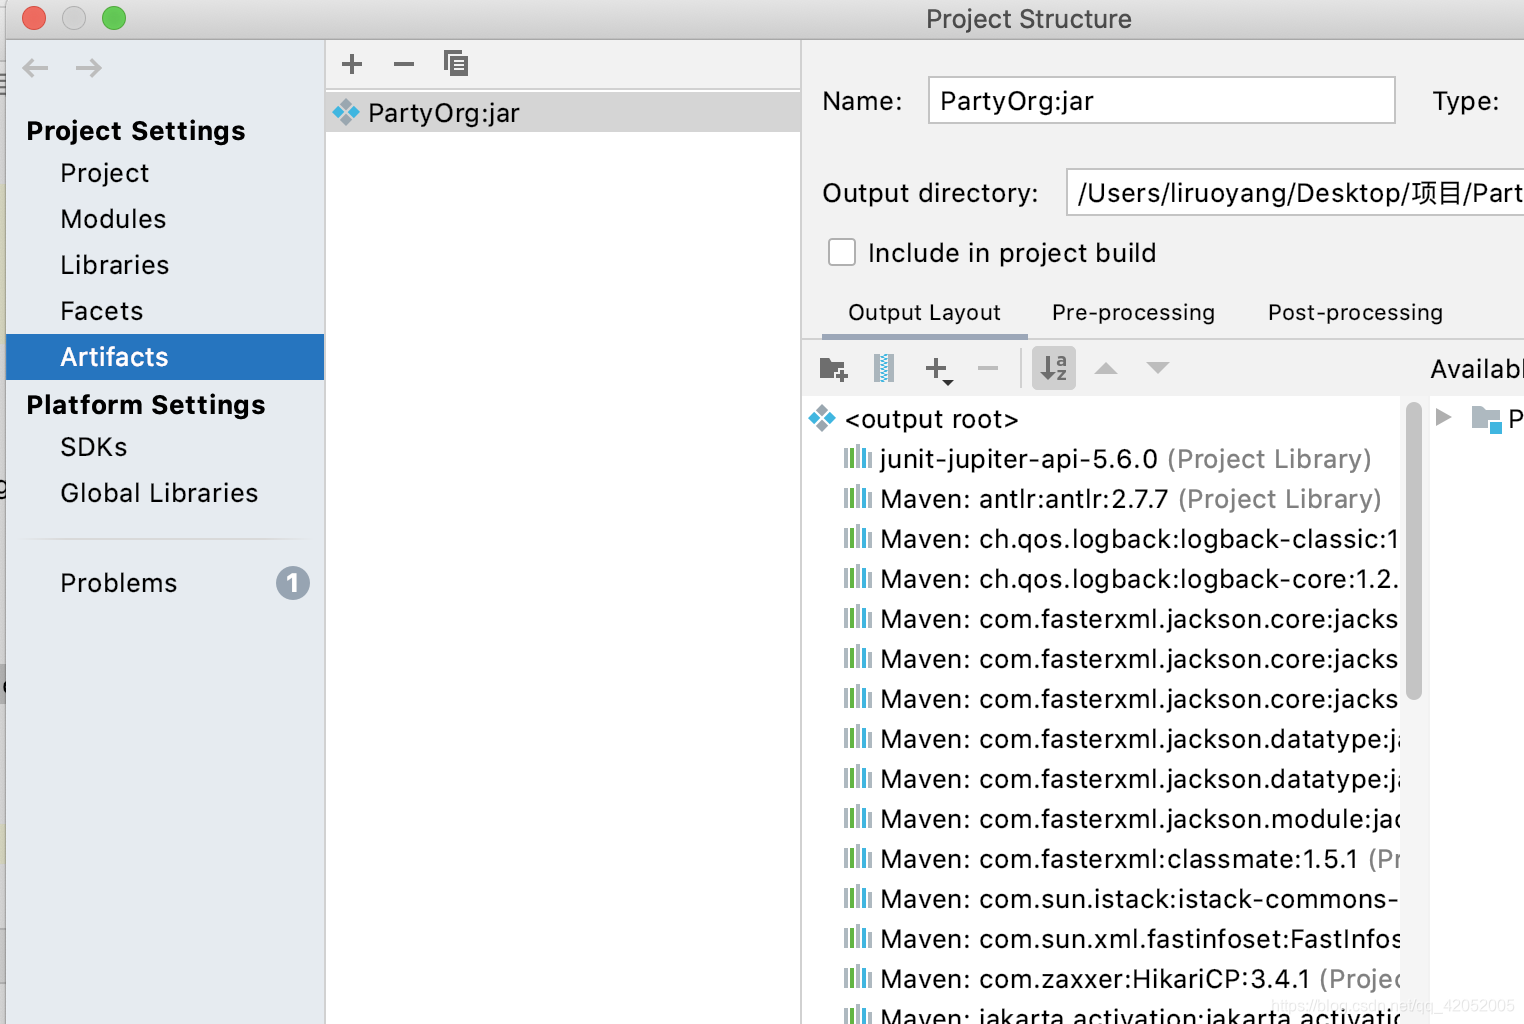Click the artifact Name input field
This screenshot has height=1024, width=1524.
[1161, 100]
